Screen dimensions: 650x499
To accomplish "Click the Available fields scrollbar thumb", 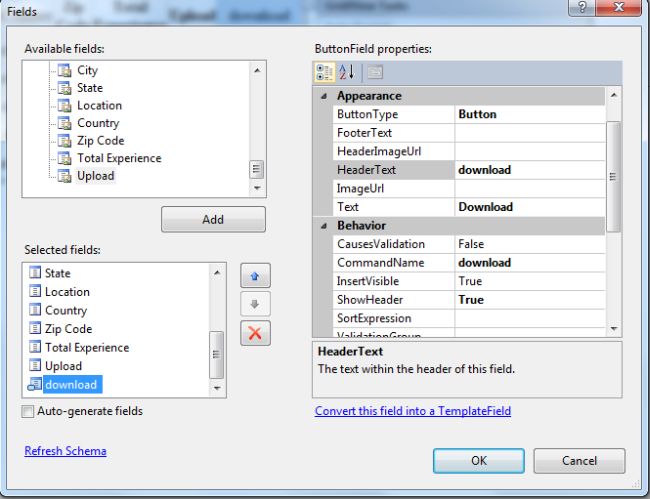I will pos(256,169).
